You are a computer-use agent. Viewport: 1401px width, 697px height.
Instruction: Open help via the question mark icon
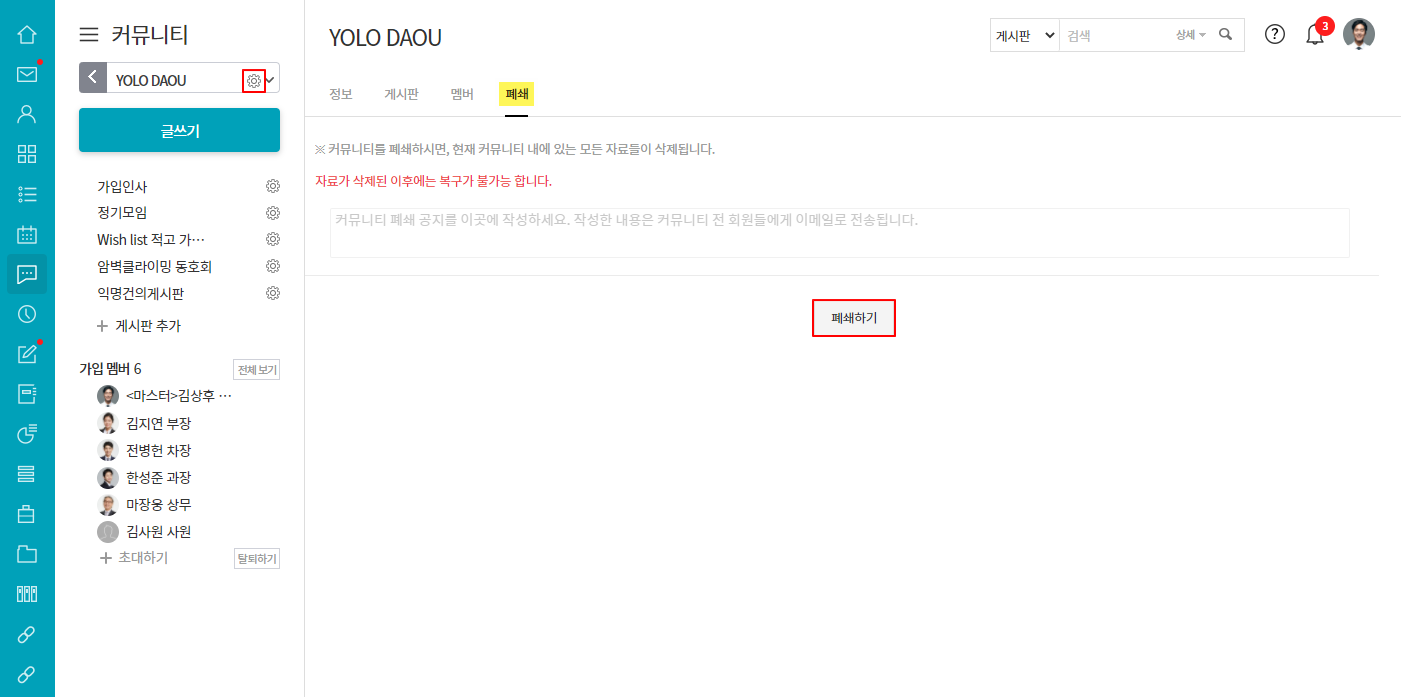point(1275,34)
